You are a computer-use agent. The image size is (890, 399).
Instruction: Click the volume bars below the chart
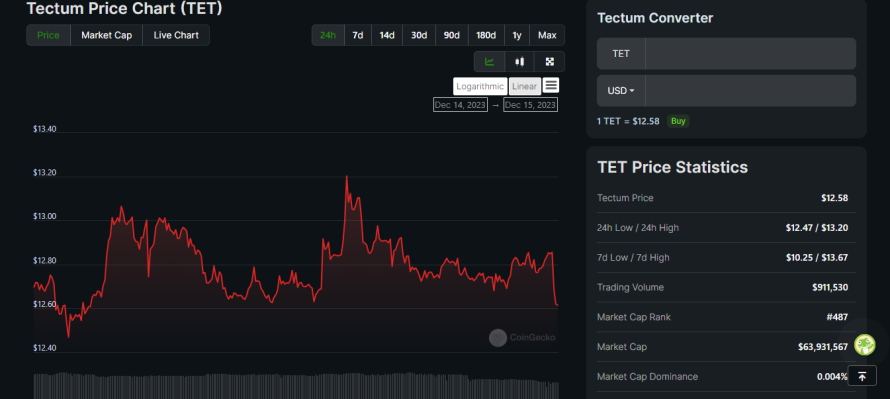[x=296, y=385]
